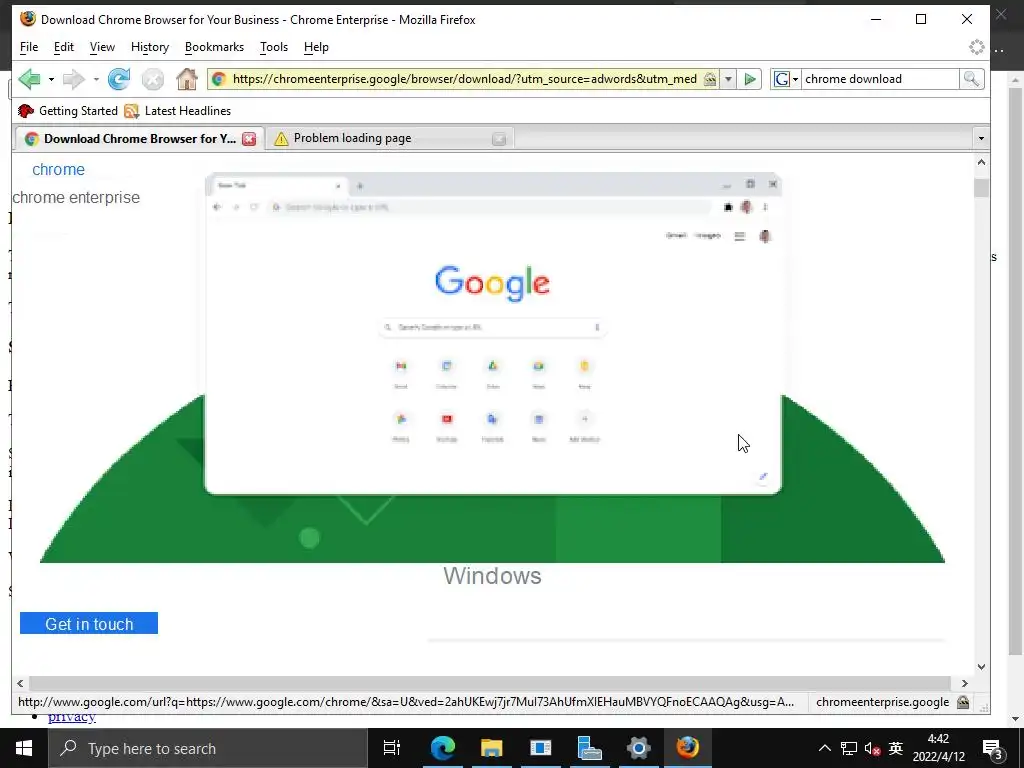Viewport: 1024px width, 768px height.
Task: Click the vertical scrollbar up arrow
Action: click(x=981, y=162)
